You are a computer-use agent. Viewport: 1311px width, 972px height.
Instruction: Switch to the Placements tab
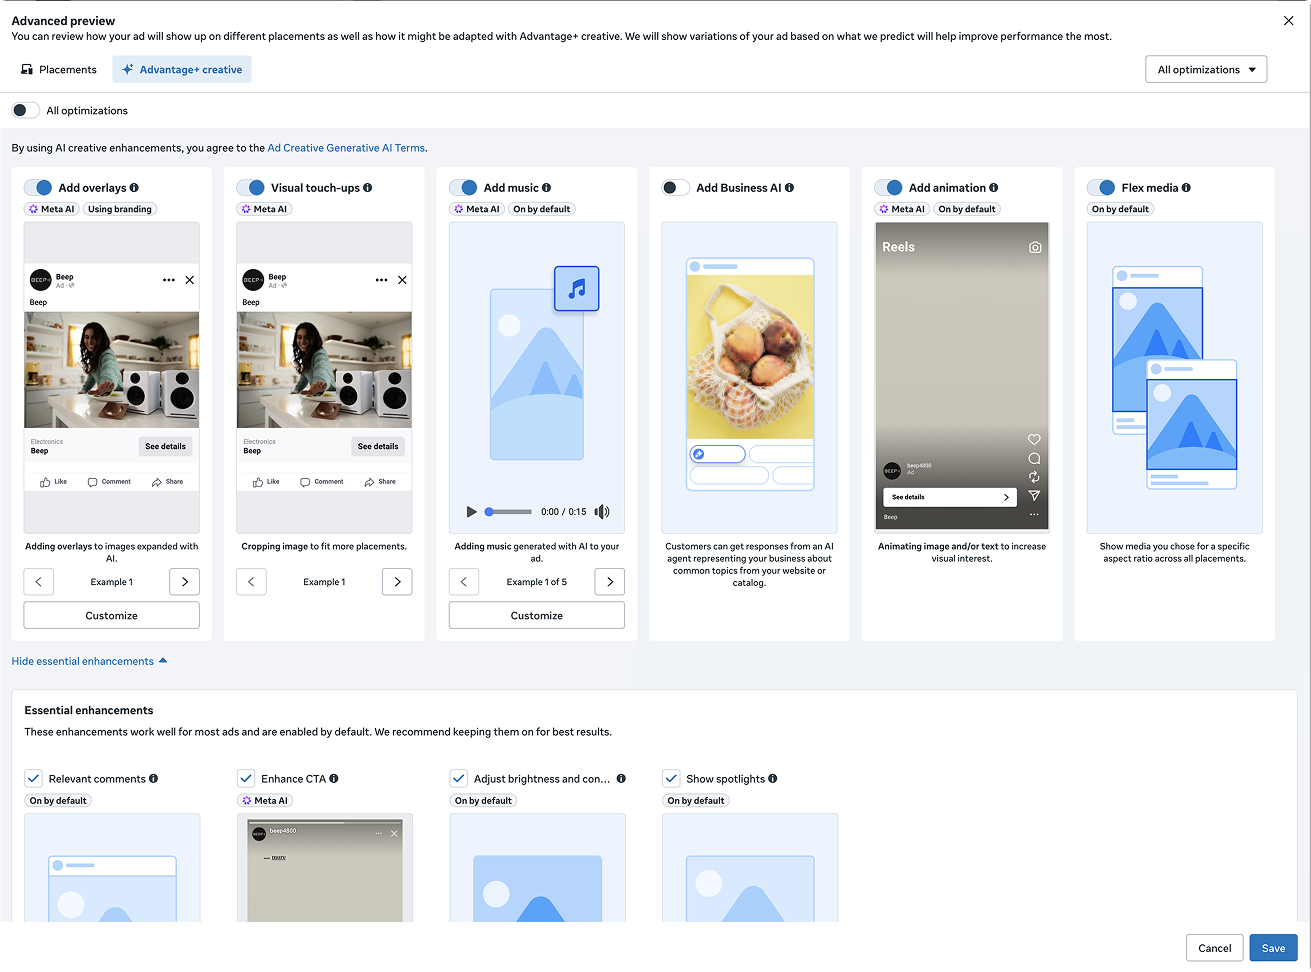pyautogui.click(x=59, y=70)
